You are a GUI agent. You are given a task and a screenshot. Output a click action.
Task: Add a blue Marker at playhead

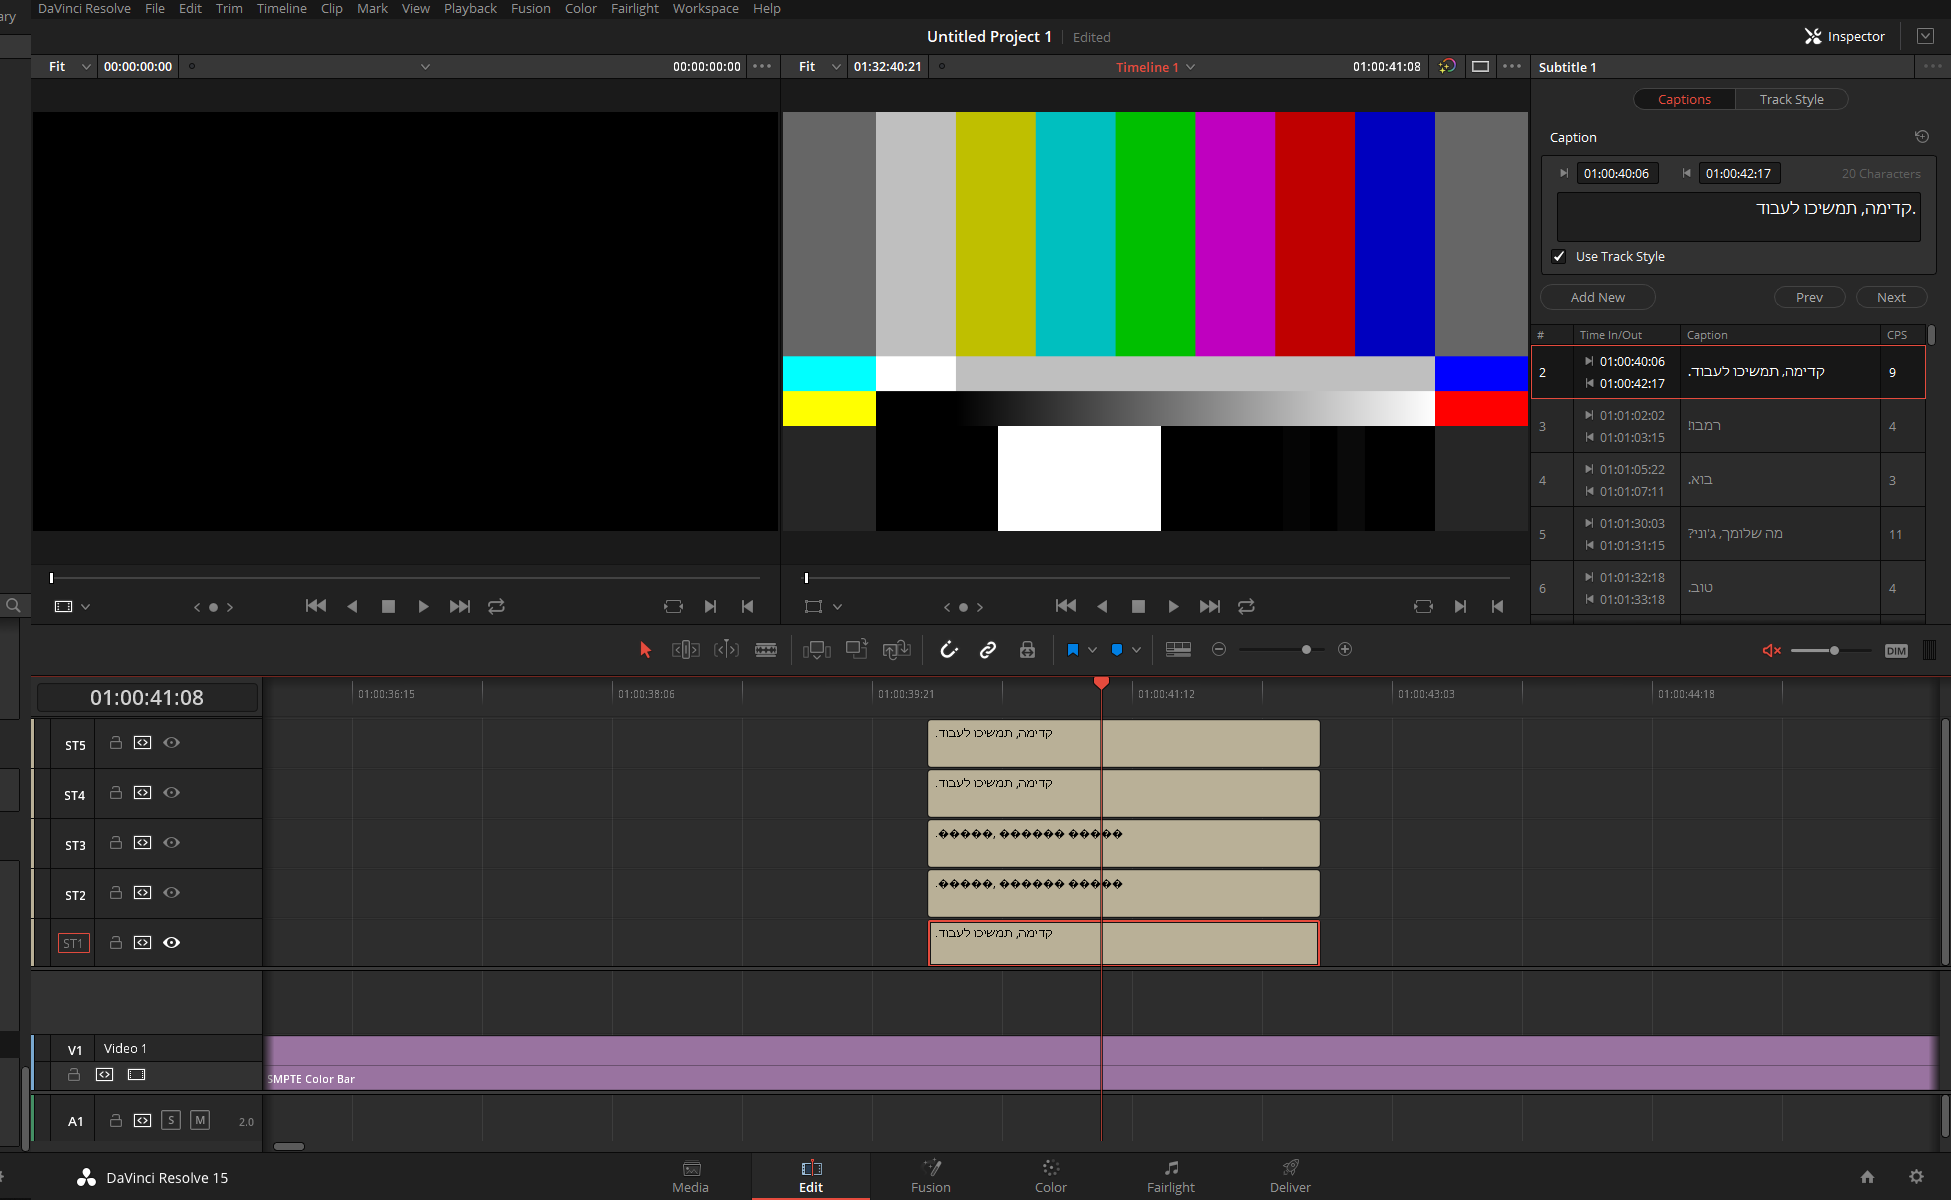tap(1117, 650)
